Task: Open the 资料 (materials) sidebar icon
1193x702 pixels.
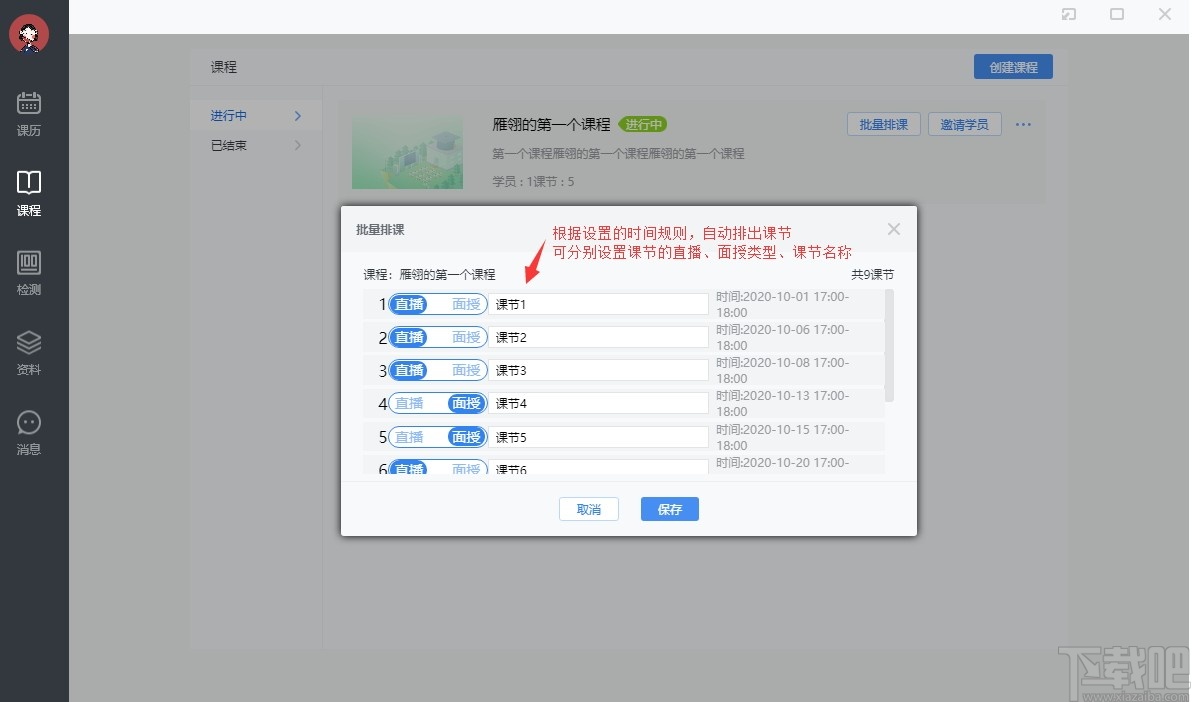Action: point(28,350)
